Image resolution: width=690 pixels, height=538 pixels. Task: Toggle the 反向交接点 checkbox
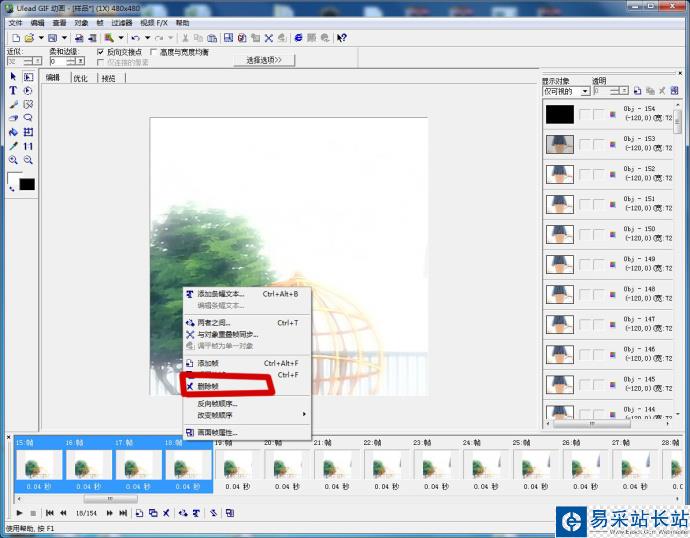[101, 52]
